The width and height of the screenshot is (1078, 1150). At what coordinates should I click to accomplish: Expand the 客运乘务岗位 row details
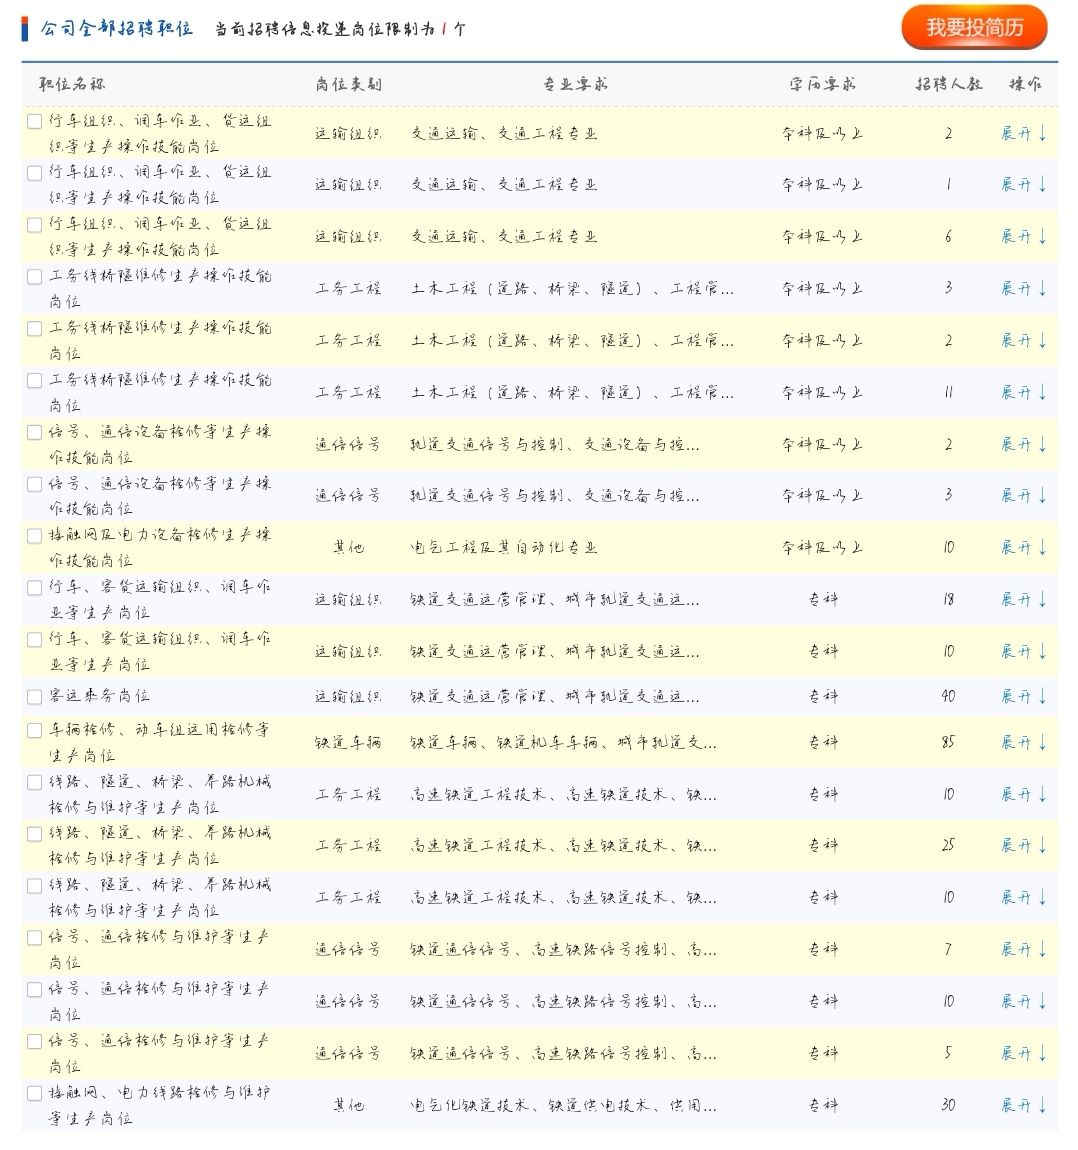[x=1022, y=696]
